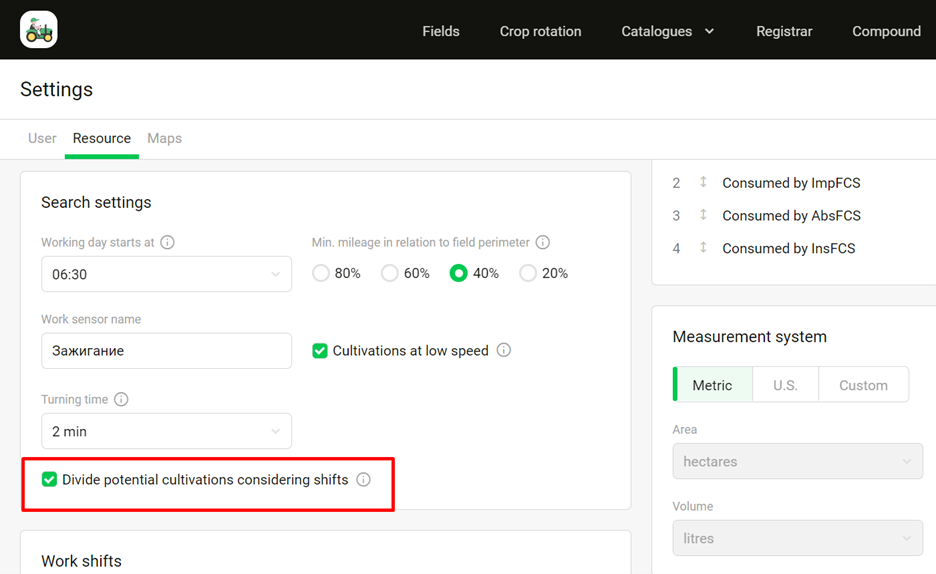Click the Work sensor name input field

166,351
